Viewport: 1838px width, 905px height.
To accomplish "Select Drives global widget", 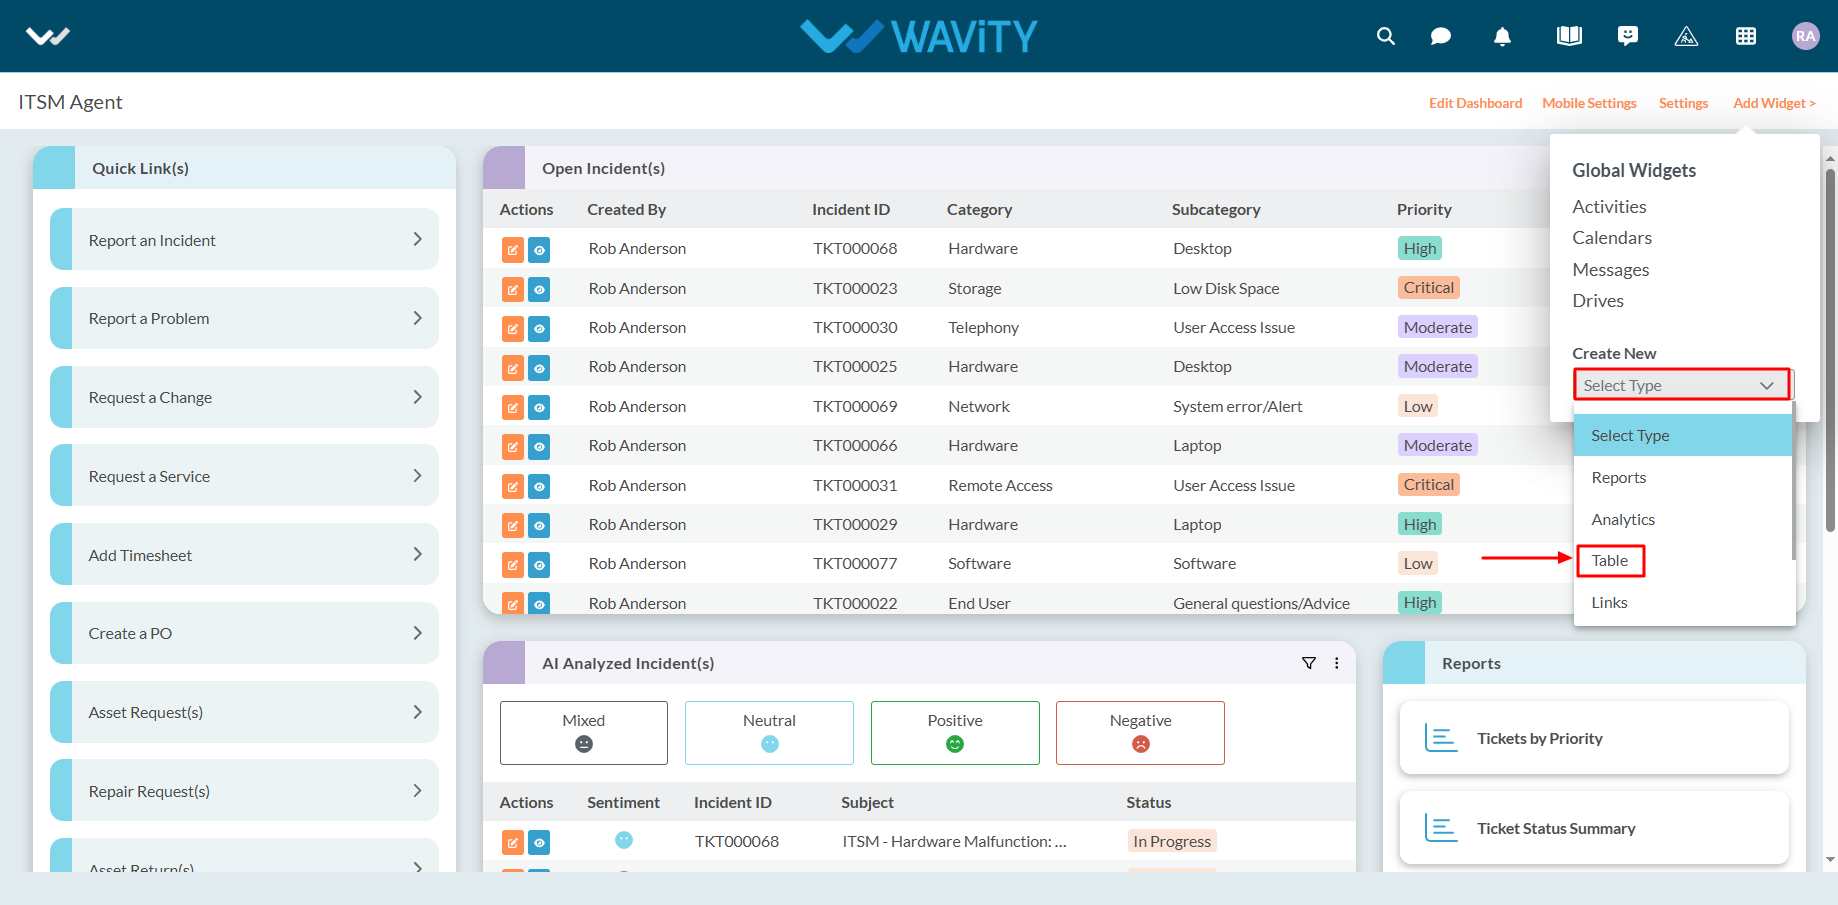I will tap(1598, 301).
